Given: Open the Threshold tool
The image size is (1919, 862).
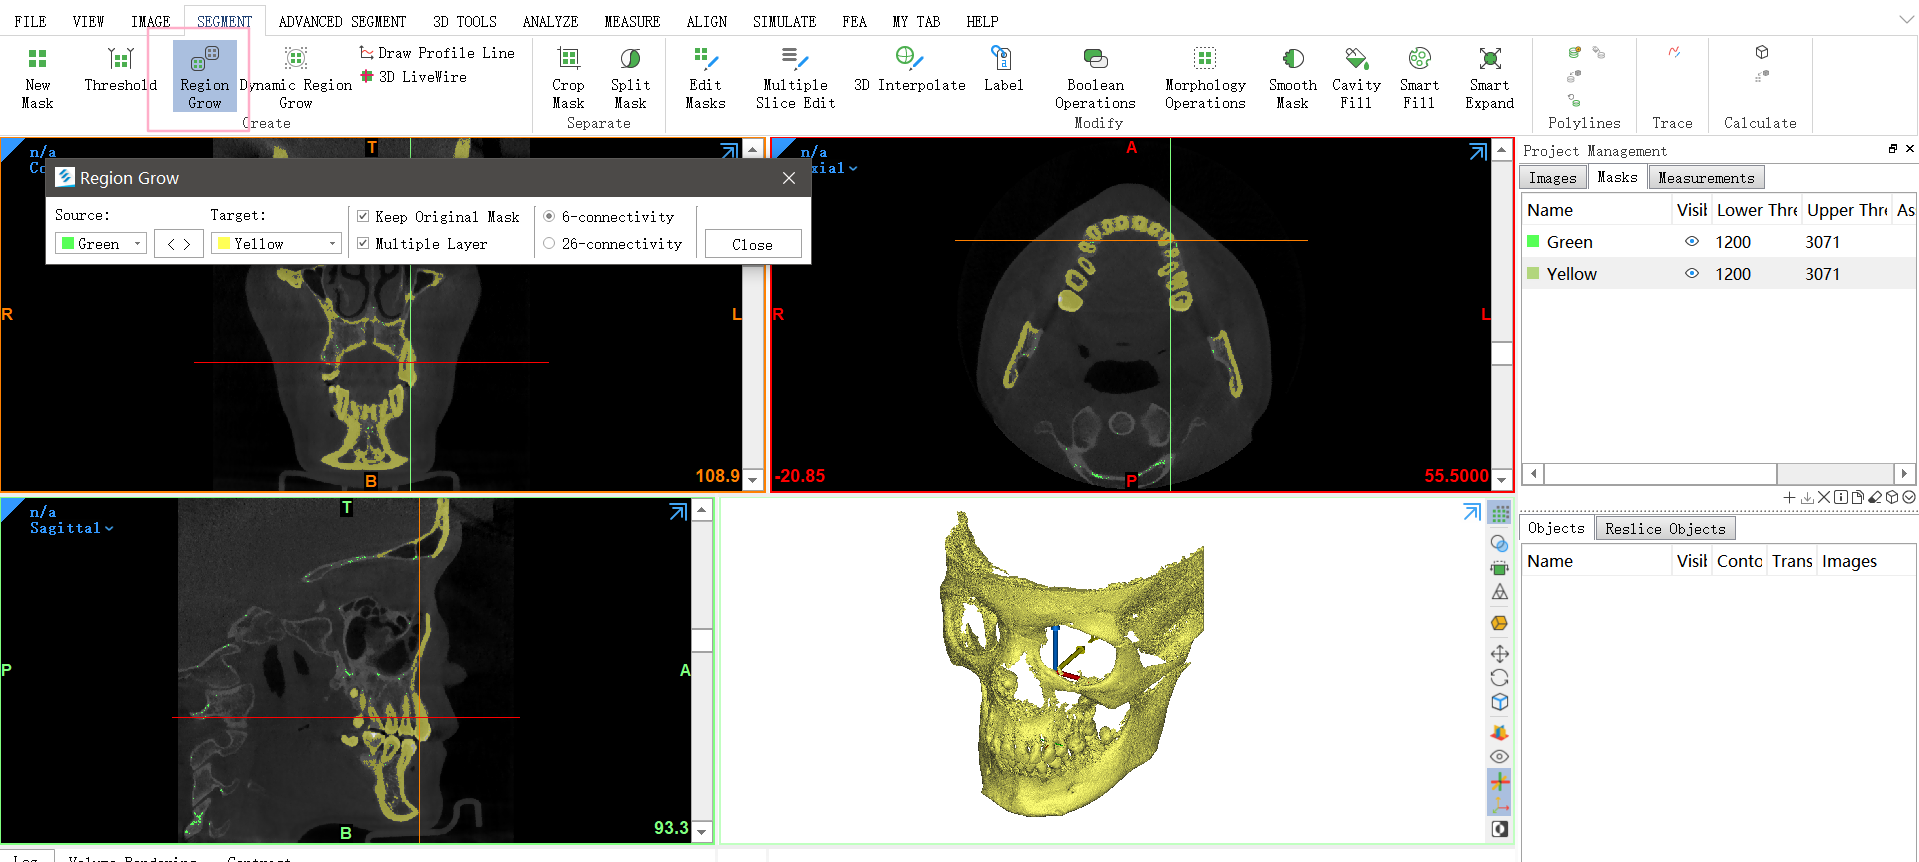Looking at the screenshot, I should tap(120, 70).
